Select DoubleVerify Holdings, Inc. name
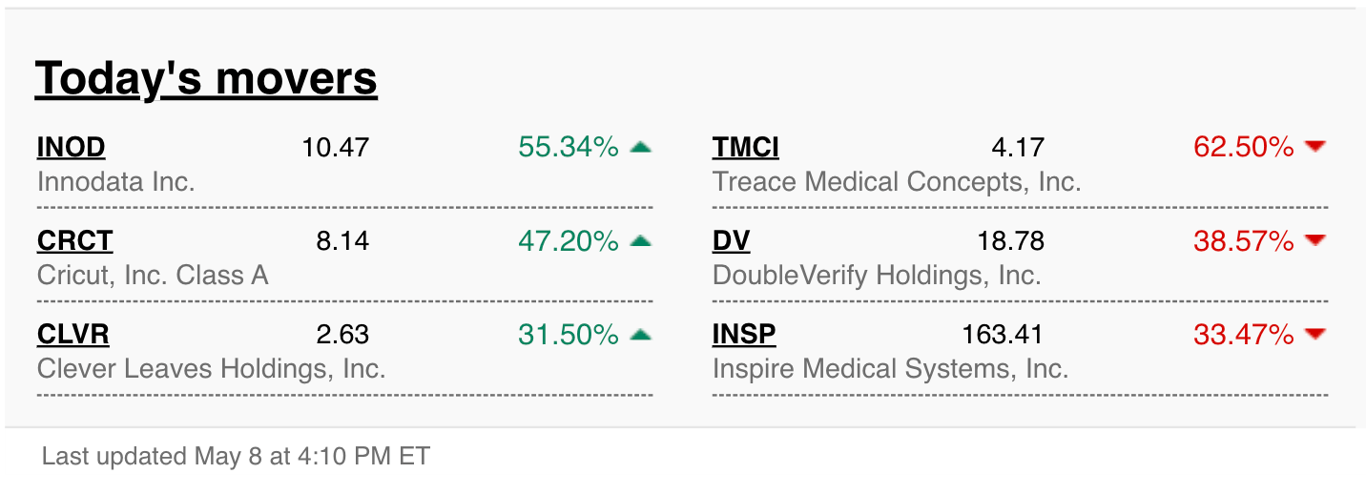Viewport: 1366px width, 494px height. coord(877,275)
